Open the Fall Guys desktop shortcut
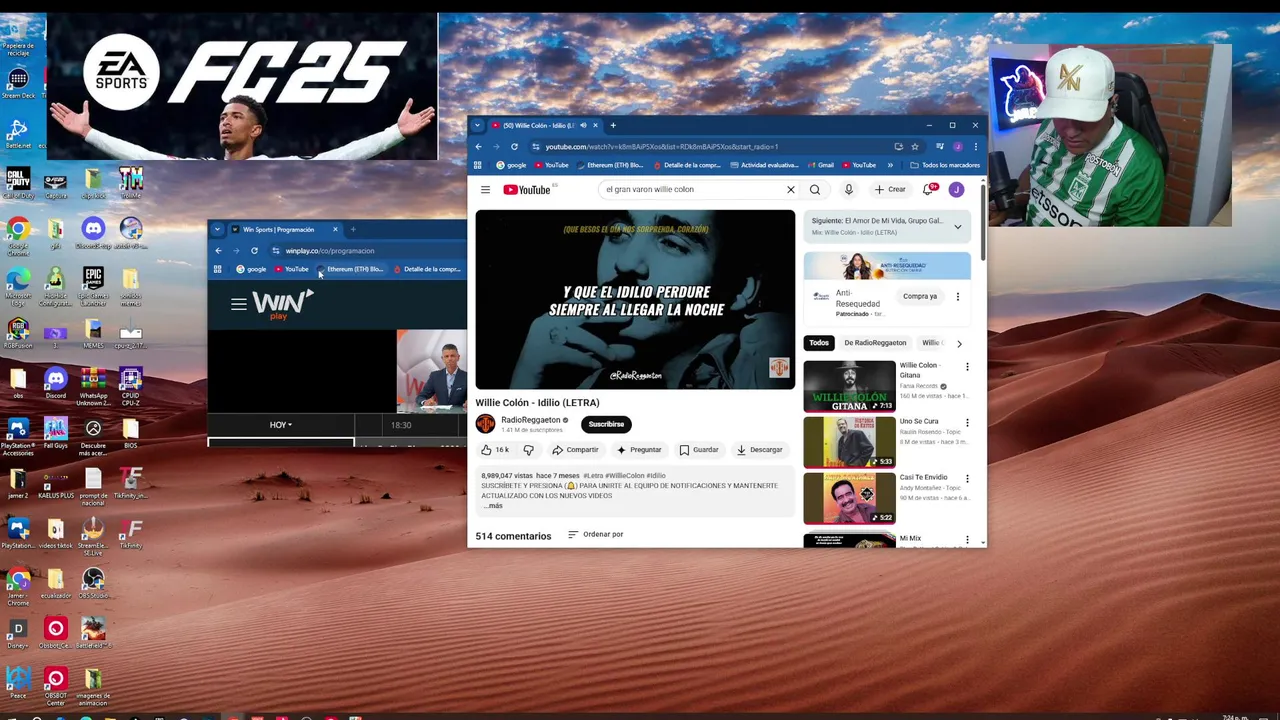The image size is (1280, 720). tap(55, 433)
